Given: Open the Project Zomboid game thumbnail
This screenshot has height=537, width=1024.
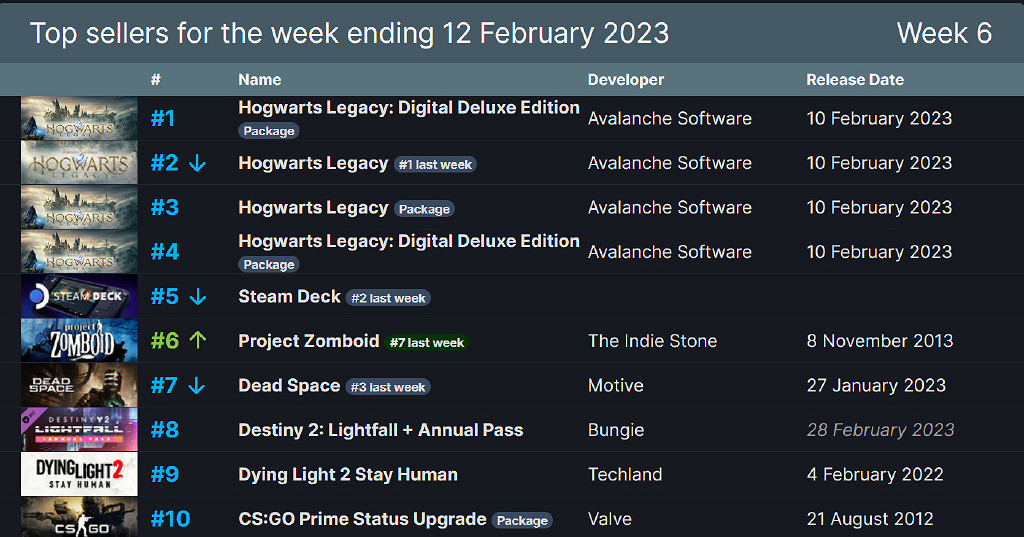Looking at the screenshot, I should coord(79,341).
